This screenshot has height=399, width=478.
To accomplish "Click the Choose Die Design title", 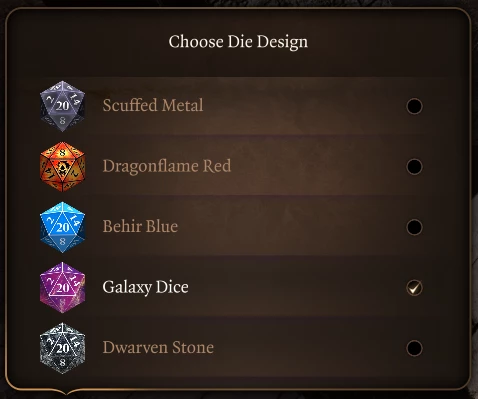I will point(238,42).
